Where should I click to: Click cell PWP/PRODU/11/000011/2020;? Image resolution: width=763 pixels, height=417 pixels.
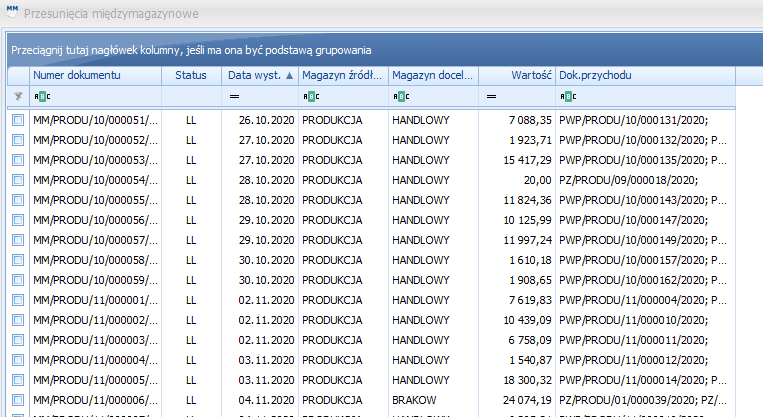(645, 340)
